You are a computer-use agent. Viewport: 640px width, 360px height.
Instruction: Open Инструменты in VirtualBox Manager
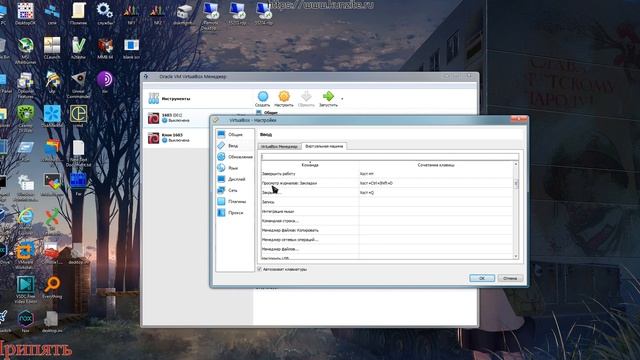(x=198, y=98)
